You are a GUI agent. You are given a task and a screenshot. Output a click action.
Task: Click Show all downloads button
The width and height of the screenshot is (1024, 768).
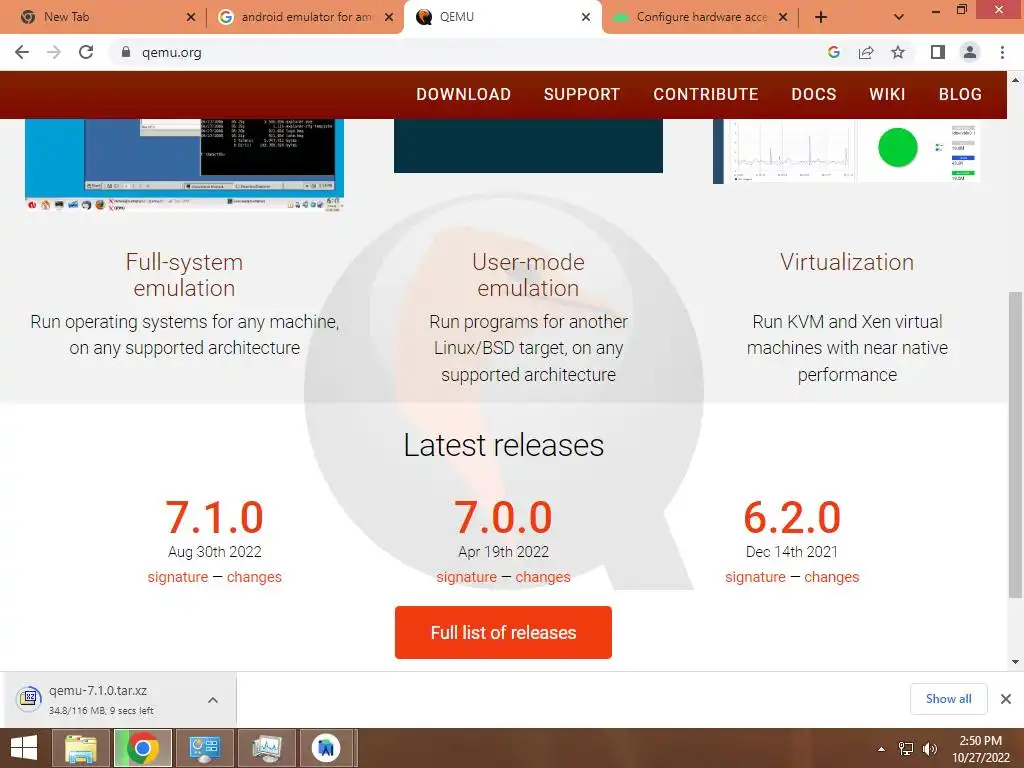(948, 699)
